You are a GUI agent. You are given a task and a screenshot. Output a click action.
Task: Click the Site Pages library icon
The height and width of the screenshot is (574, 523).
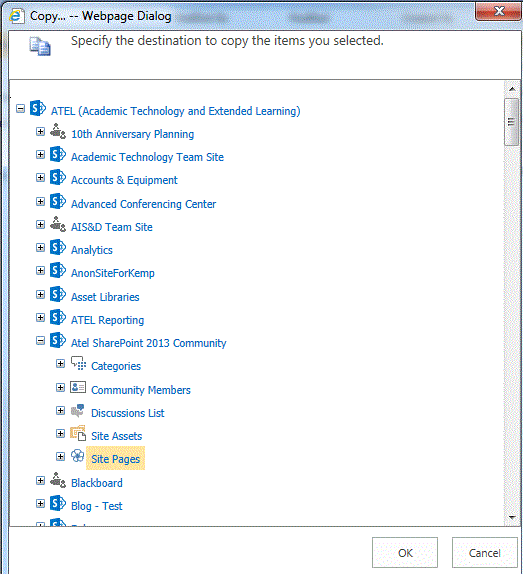[78, 456]
